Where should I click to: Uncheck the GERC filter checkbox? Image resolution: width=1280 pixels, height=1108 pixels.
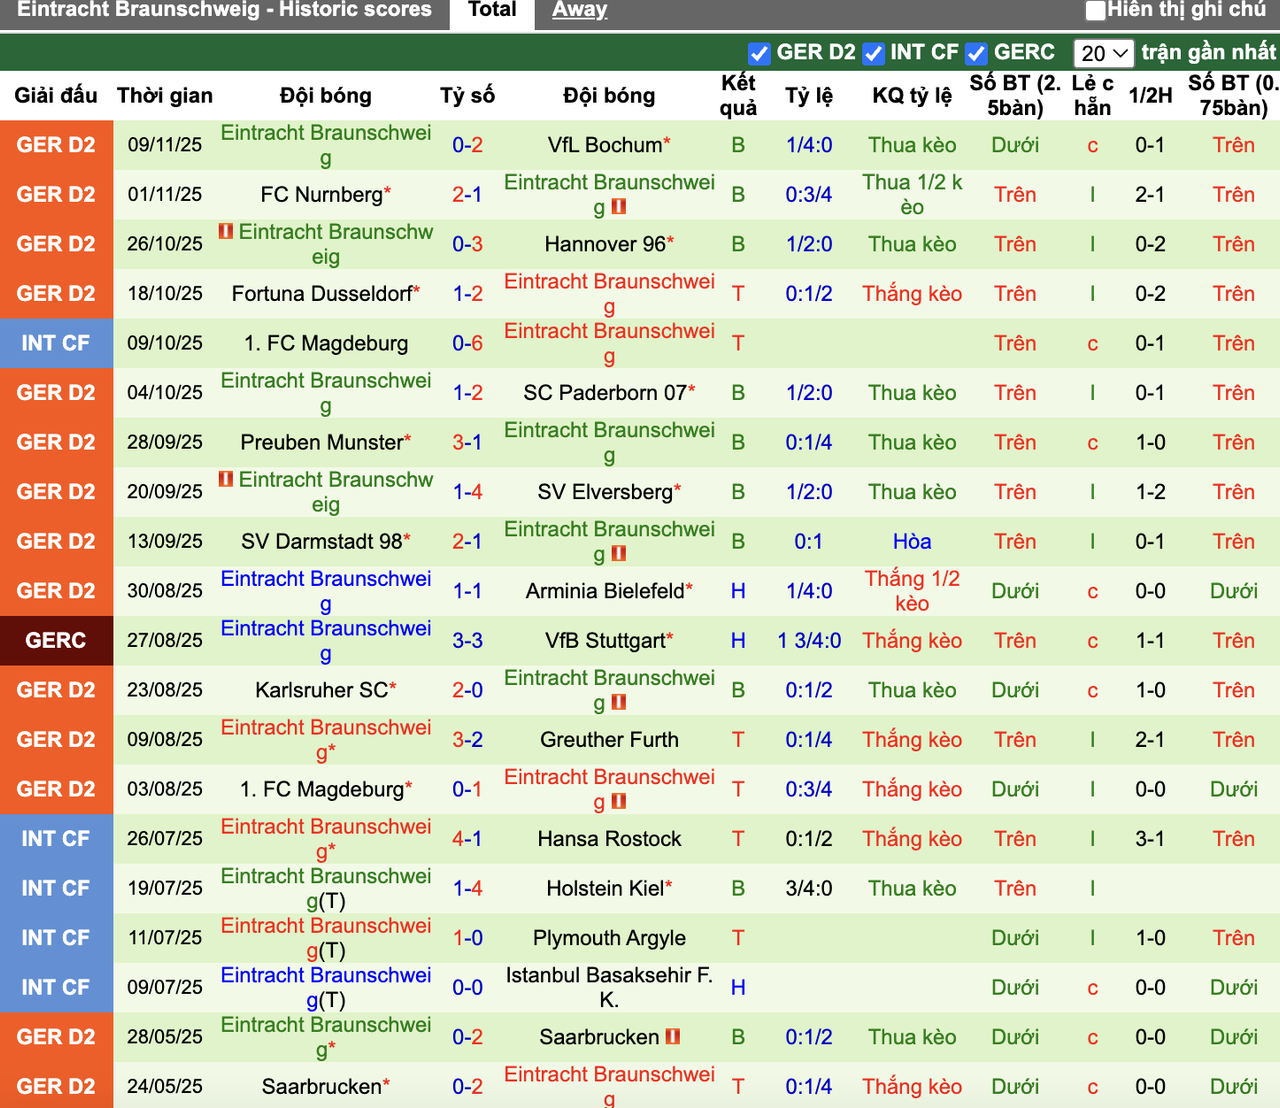tap(977, 53)
